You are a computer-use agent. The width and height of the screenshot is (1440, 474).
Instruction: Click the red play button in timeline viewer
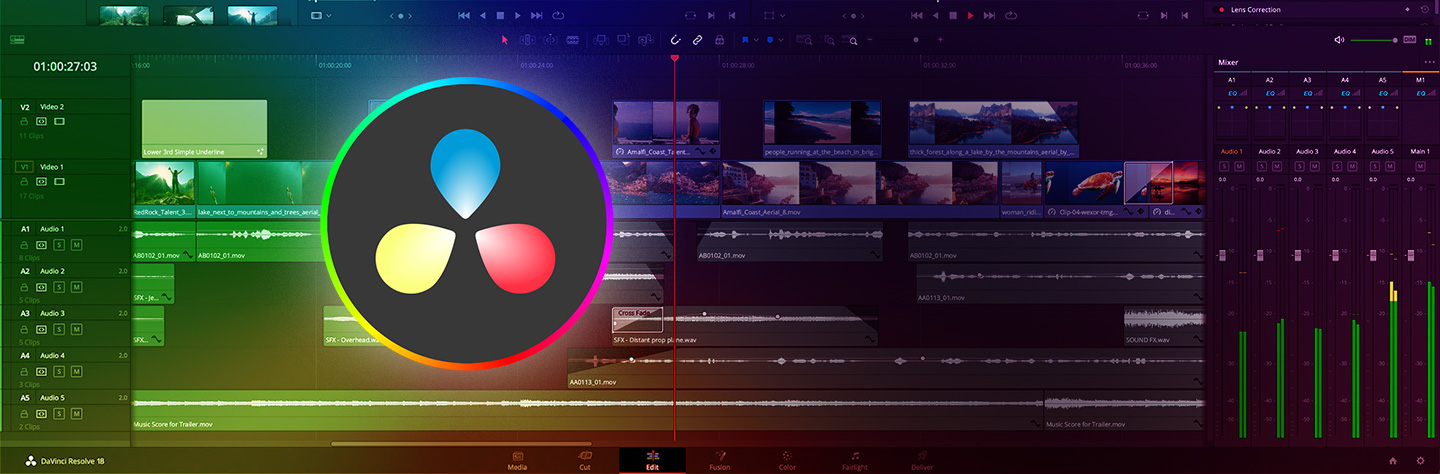969,15
